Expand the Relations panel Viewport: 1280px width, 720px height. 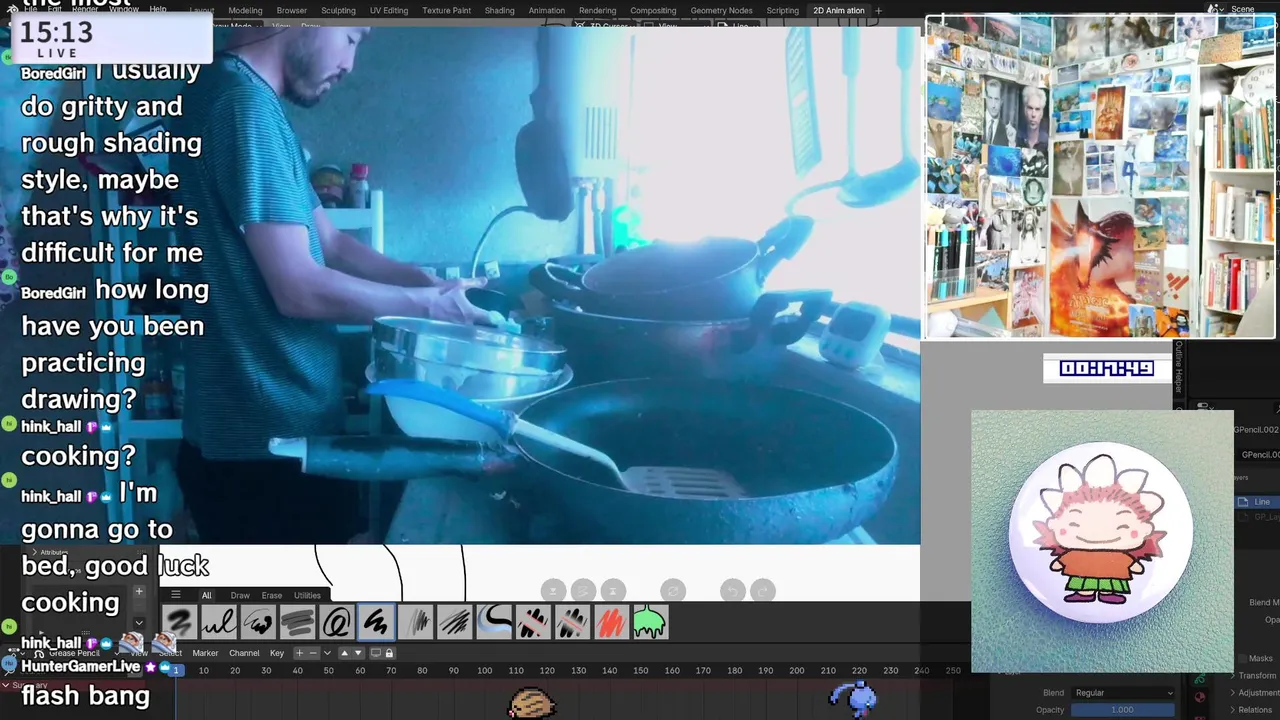(x=1250, y=710)
